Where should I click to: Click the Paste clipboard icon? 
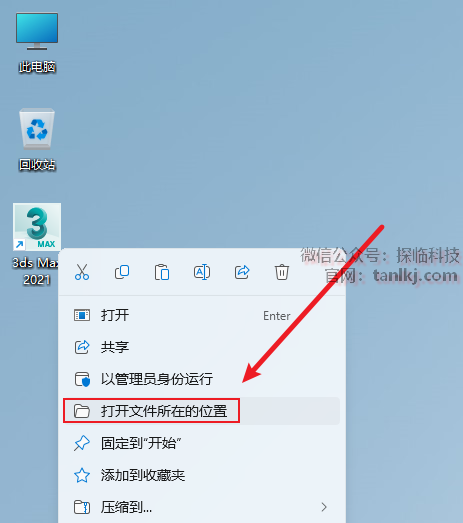pyautogui.click(x=162, y=272)
